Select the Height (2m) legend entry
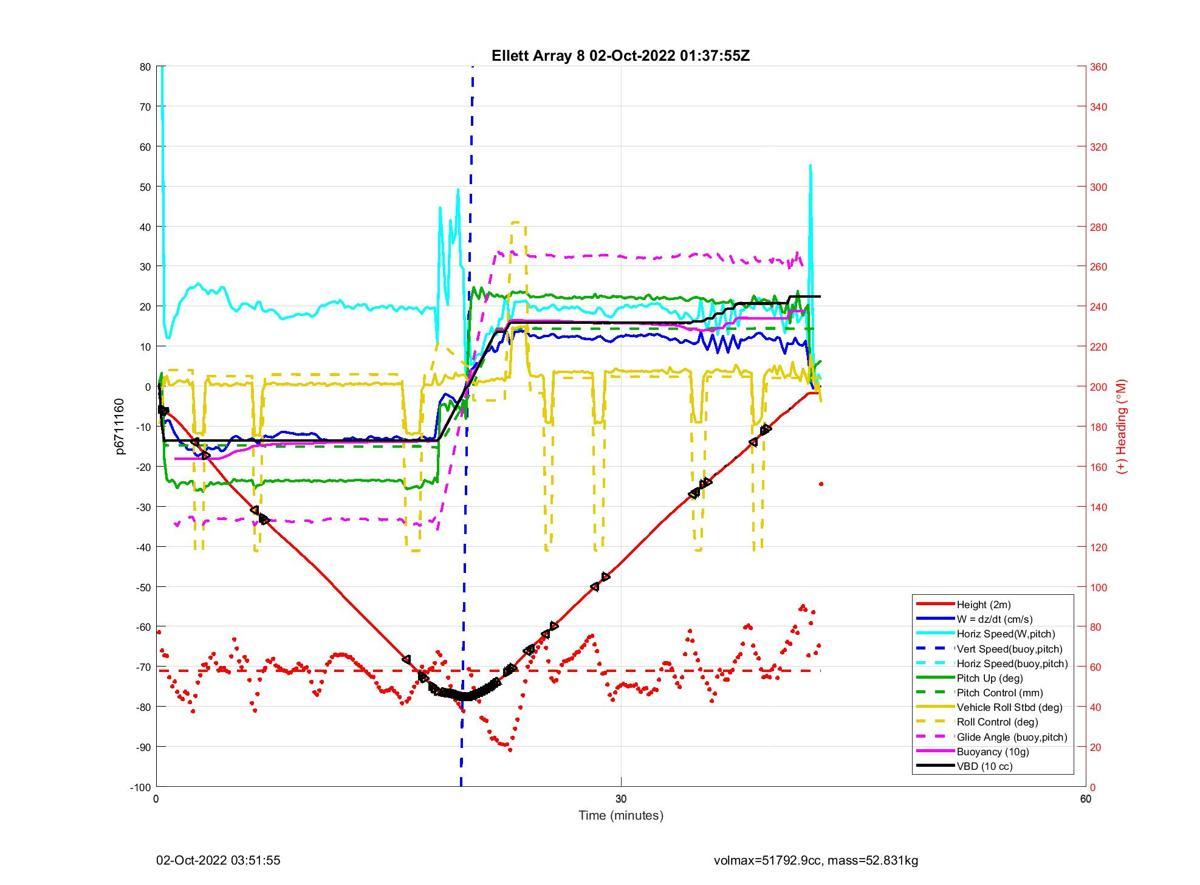1200x885 pixels. coord(984,605)
